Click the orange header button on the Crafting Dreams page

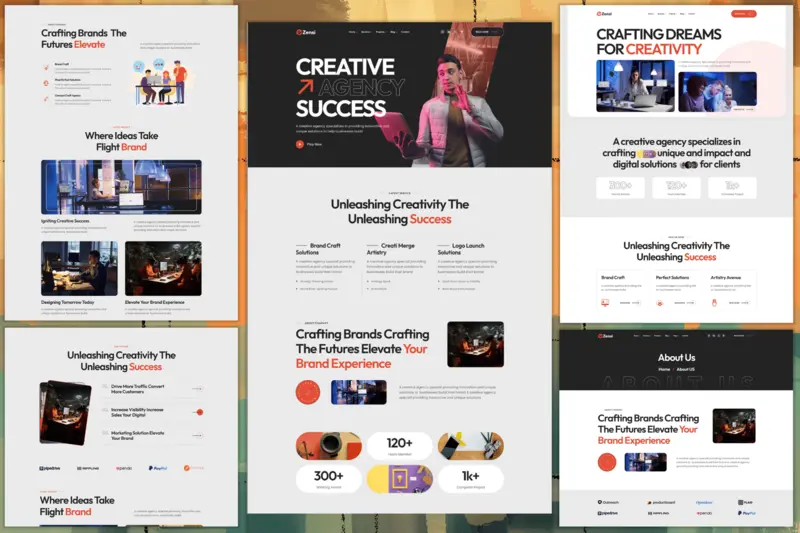point(743,14)
